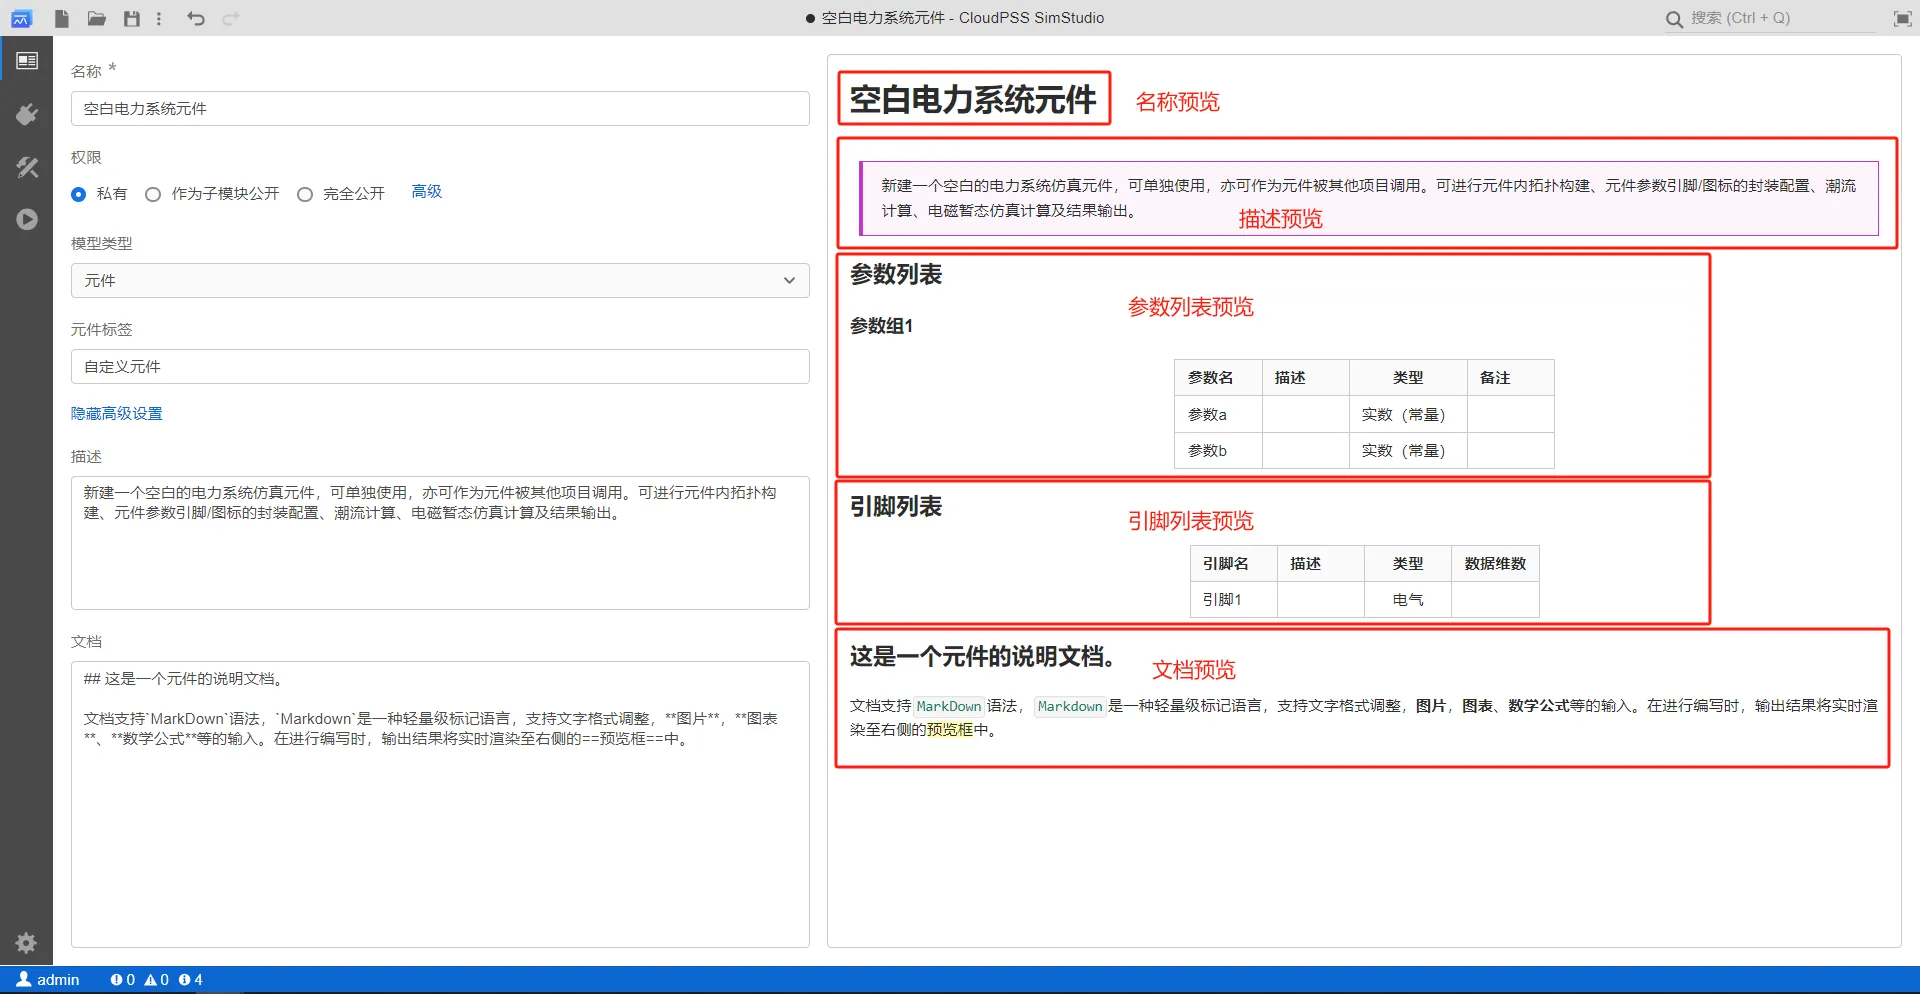Toggle fullscreen with the top-right icon
Screen dimensions: 1920x994
(1903, 19)
